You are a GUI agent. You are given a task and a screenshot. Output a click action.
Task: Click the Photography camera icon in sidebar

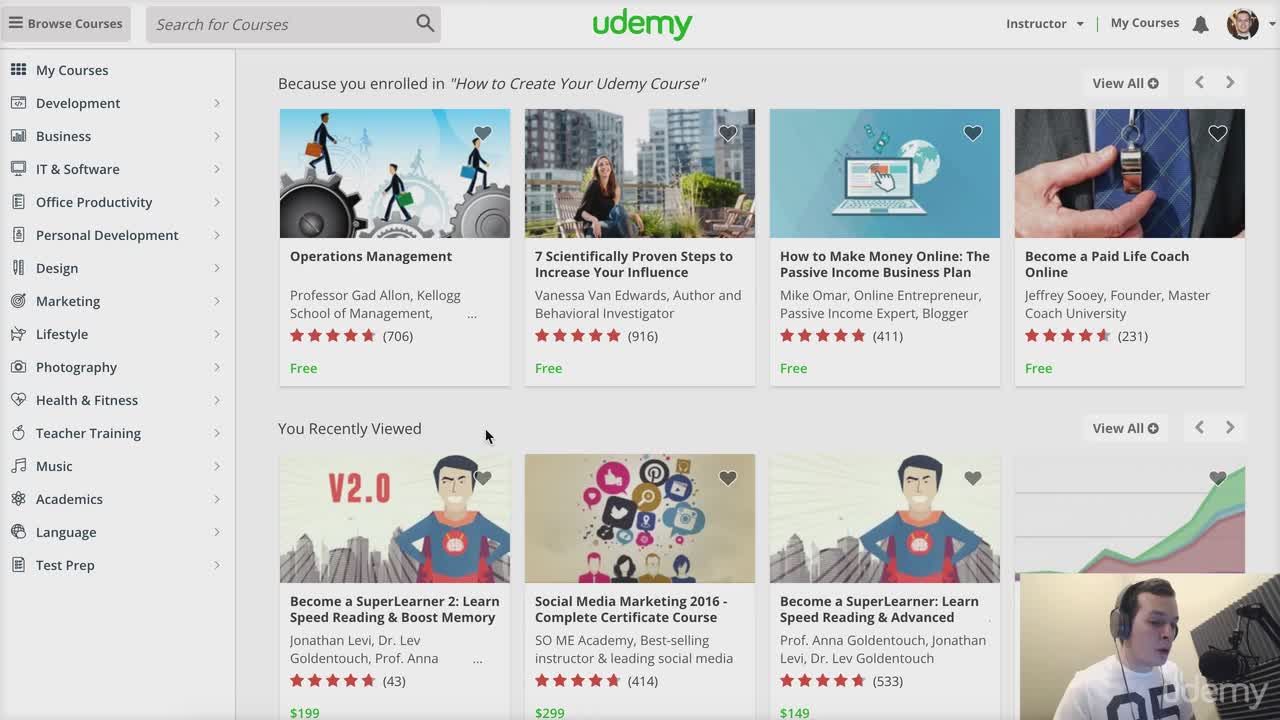18,367
